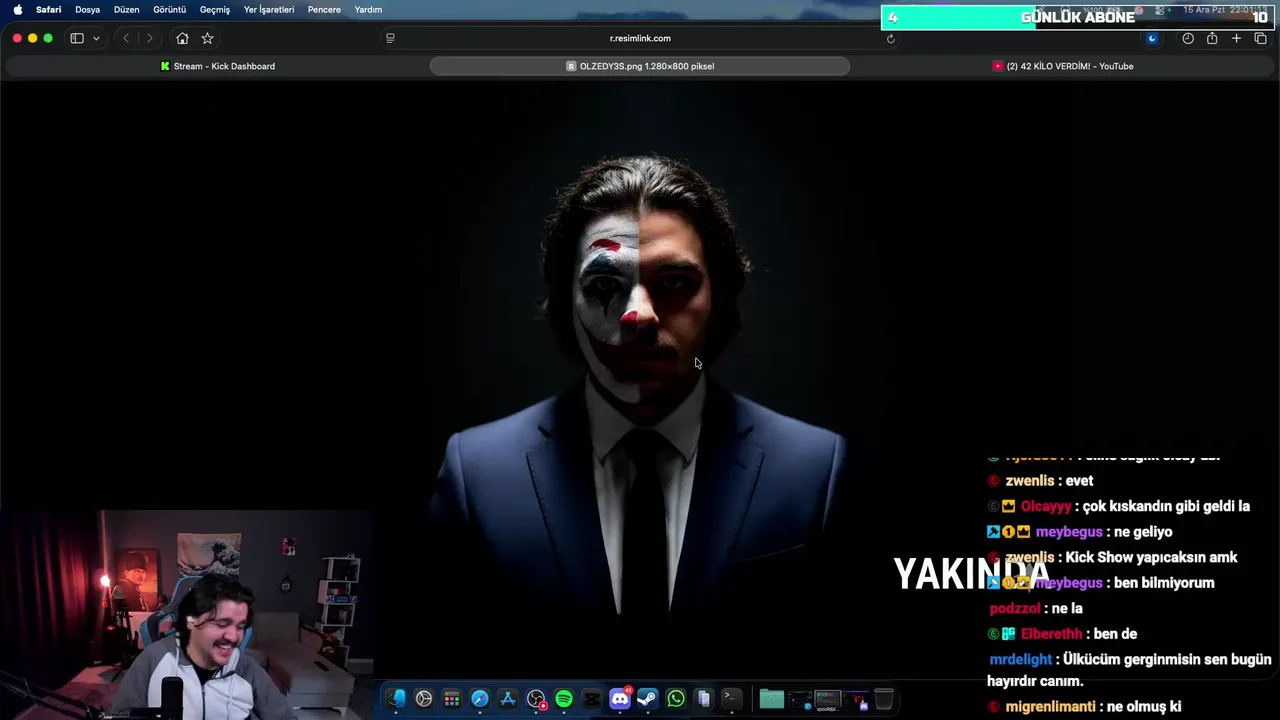
Task: Go forward to the next page
Action: click(x=150, y=38)
